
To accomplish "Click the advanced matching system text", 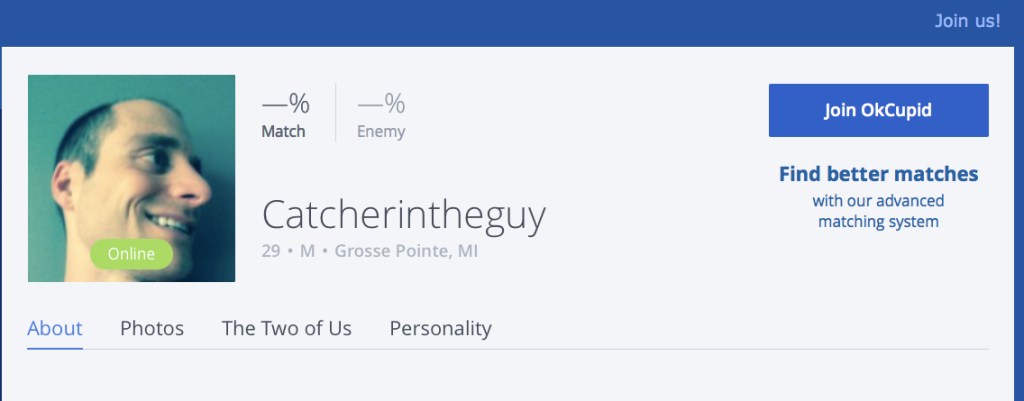I will tap(878, 211).
